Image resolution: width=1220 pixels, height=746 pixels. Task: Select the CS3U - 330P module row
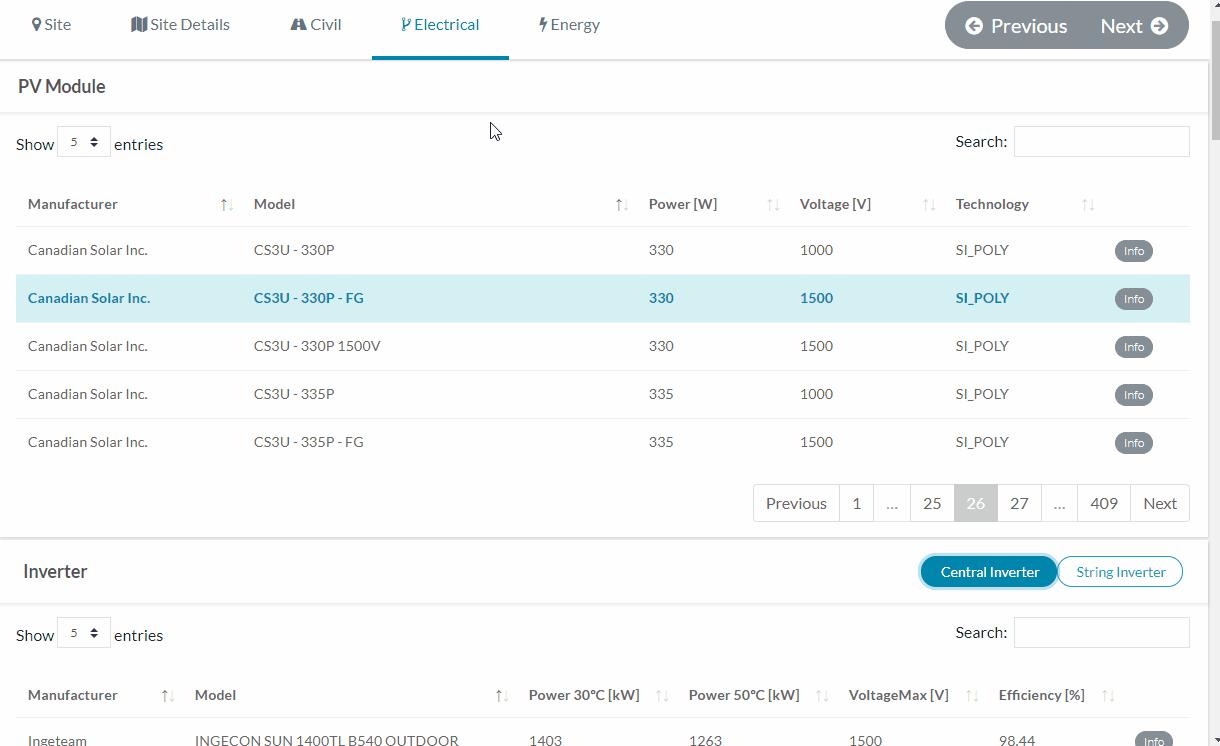(x=603, y=250)
